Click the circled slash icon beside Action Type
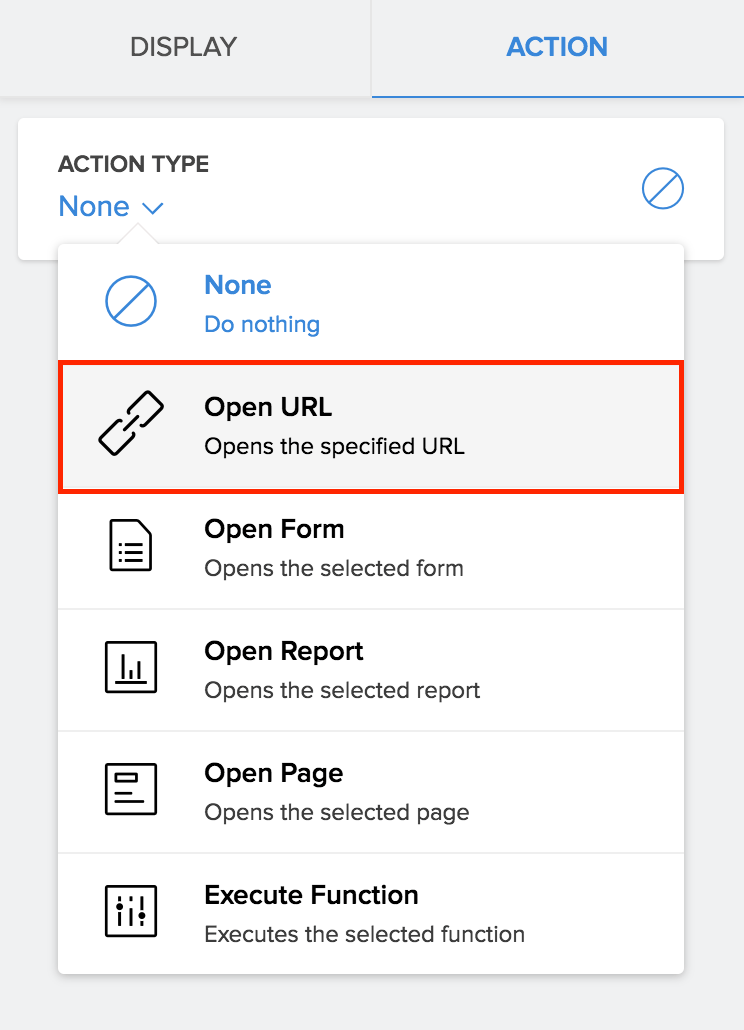 tap(662, 188)
